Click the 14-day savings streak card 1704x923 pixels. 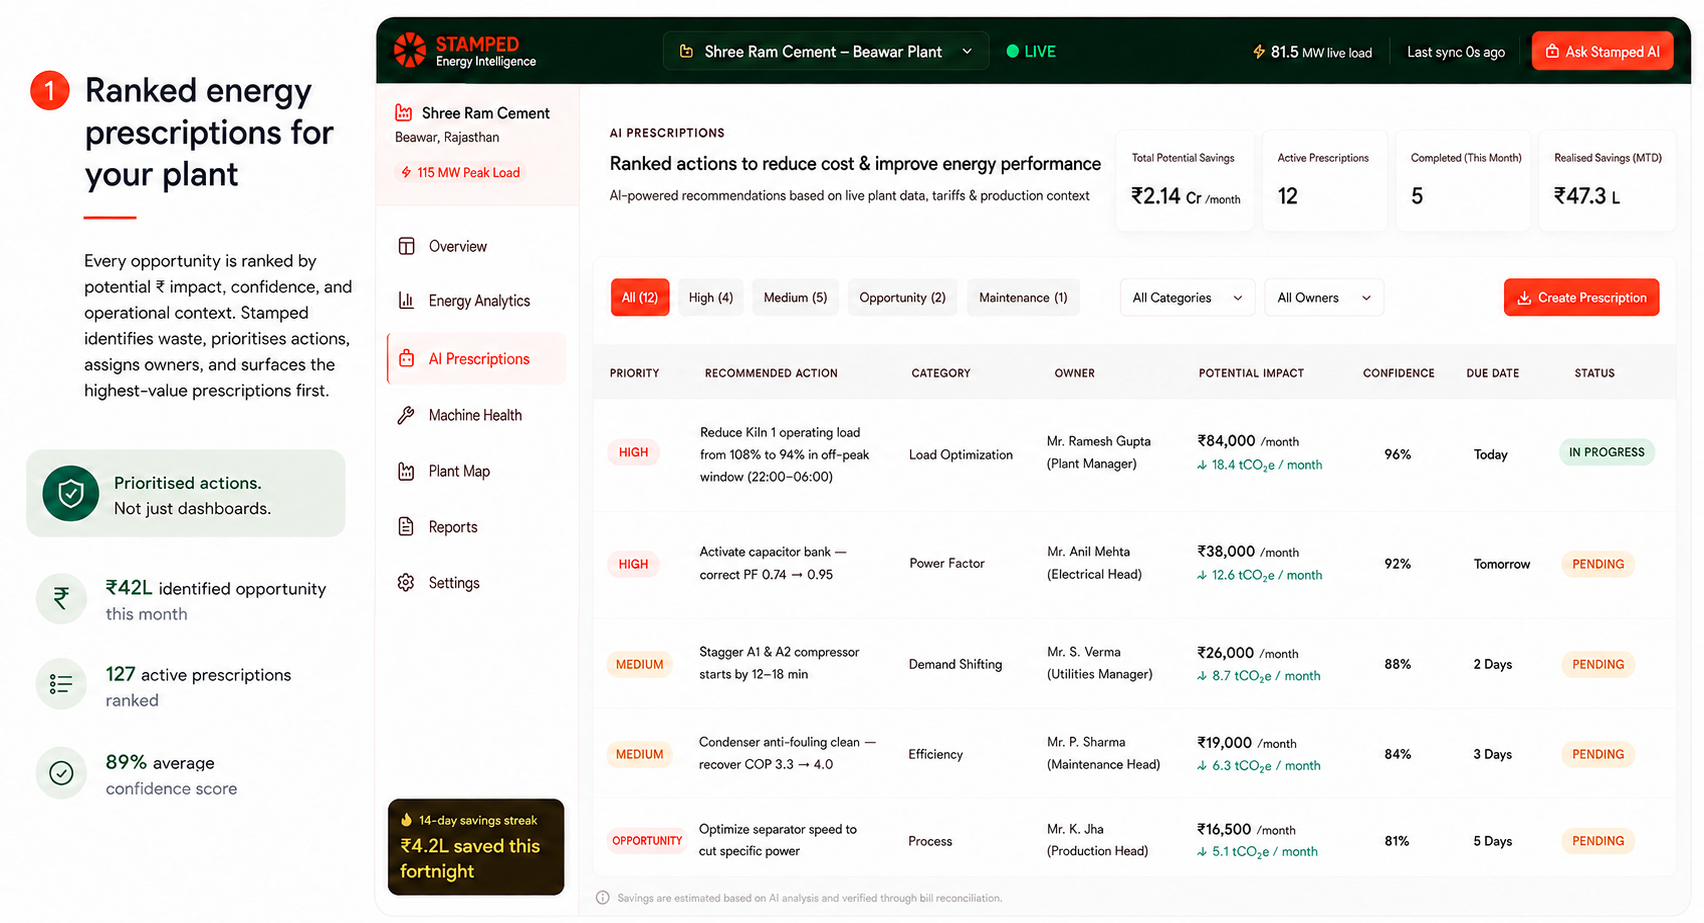(x=476, y=847)
